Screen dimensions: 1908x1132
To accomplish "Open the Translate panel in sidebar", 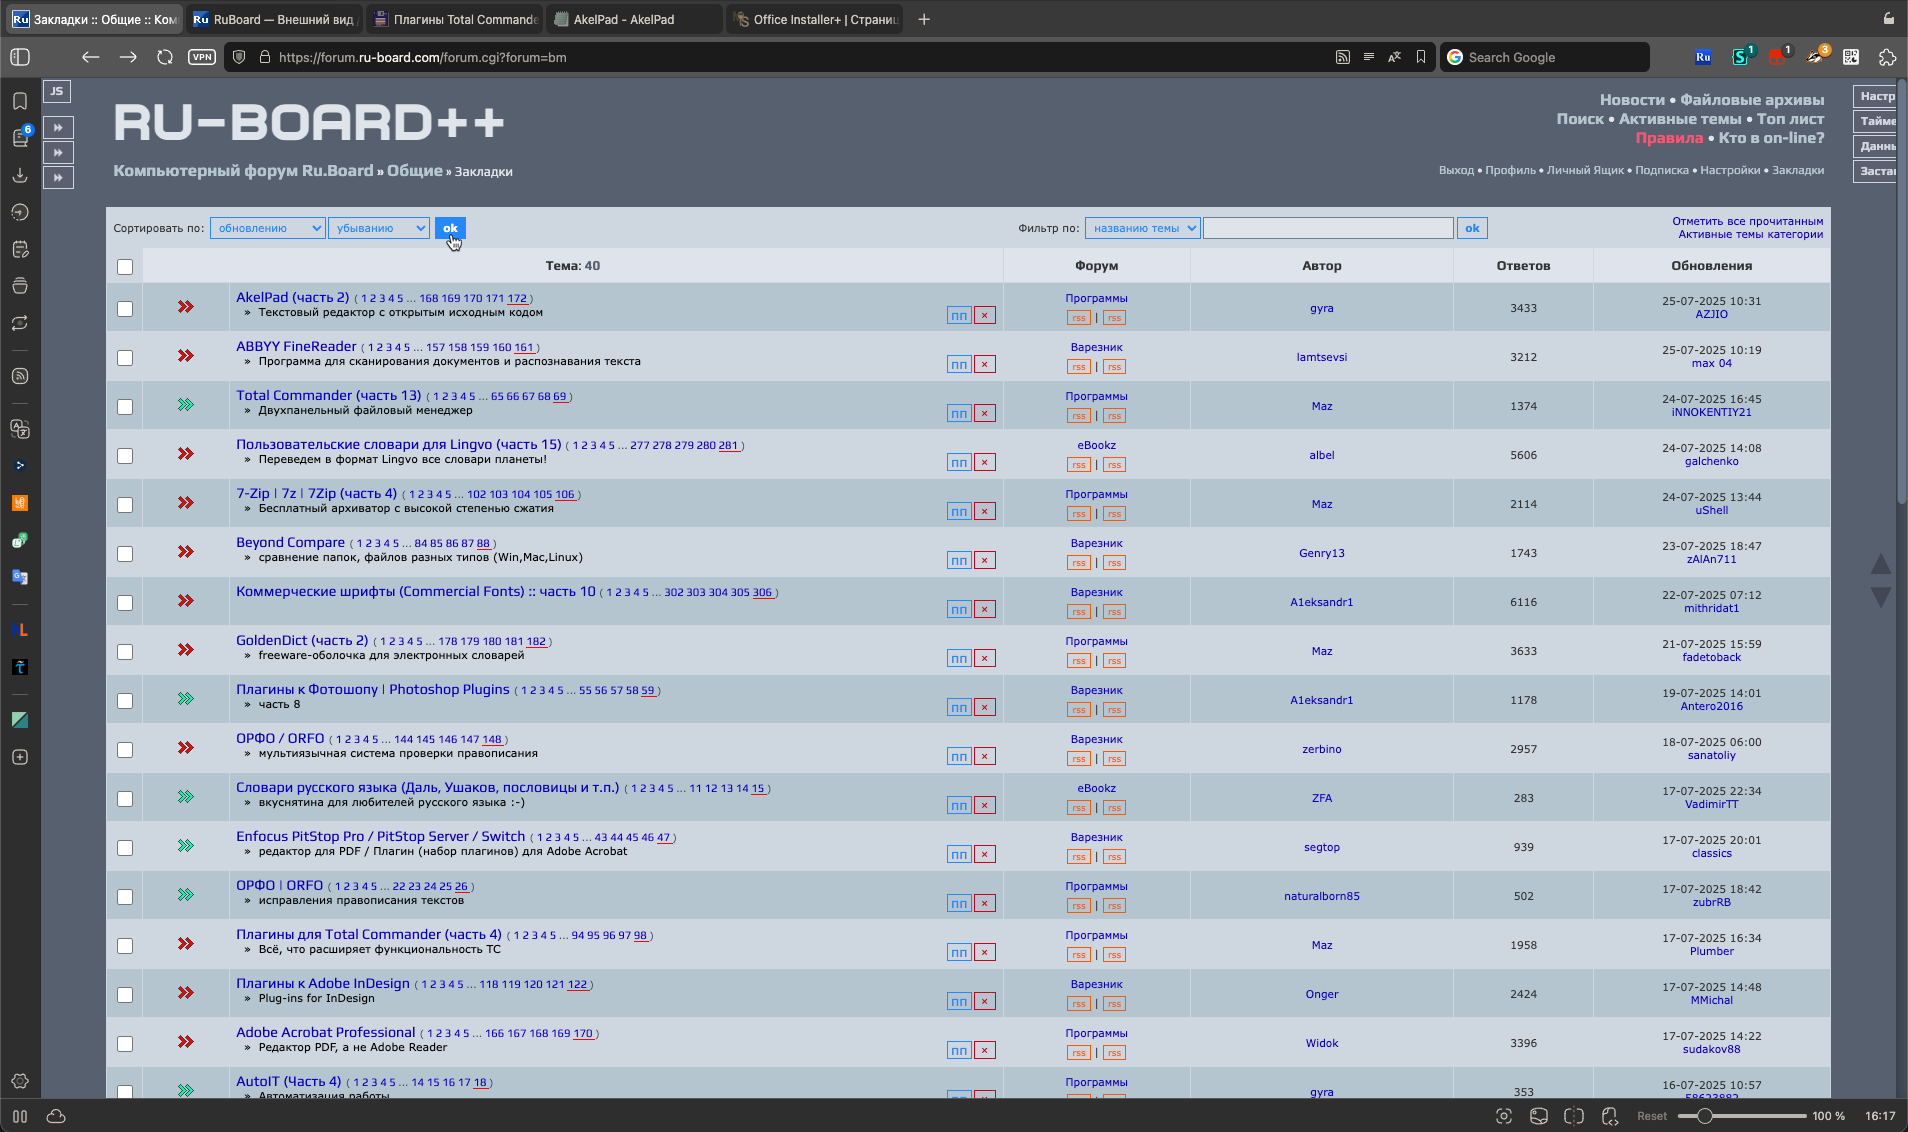I will [20, 429].
